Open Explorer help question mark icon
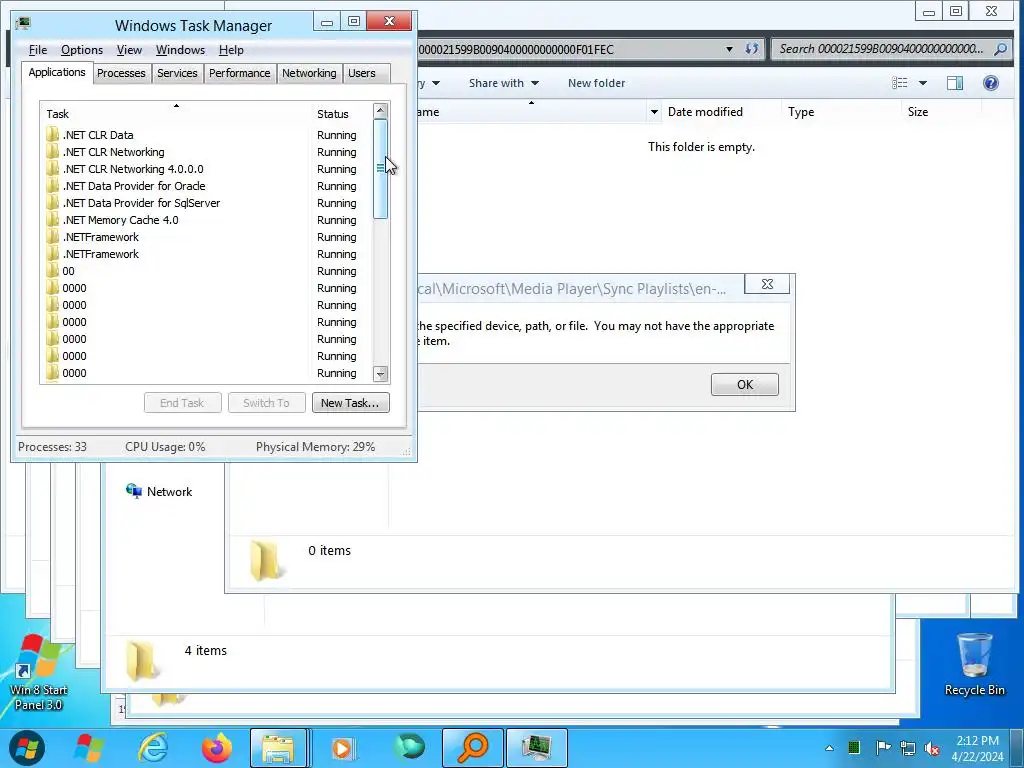This screenshot has height=768, width=1024. [990, 83]
